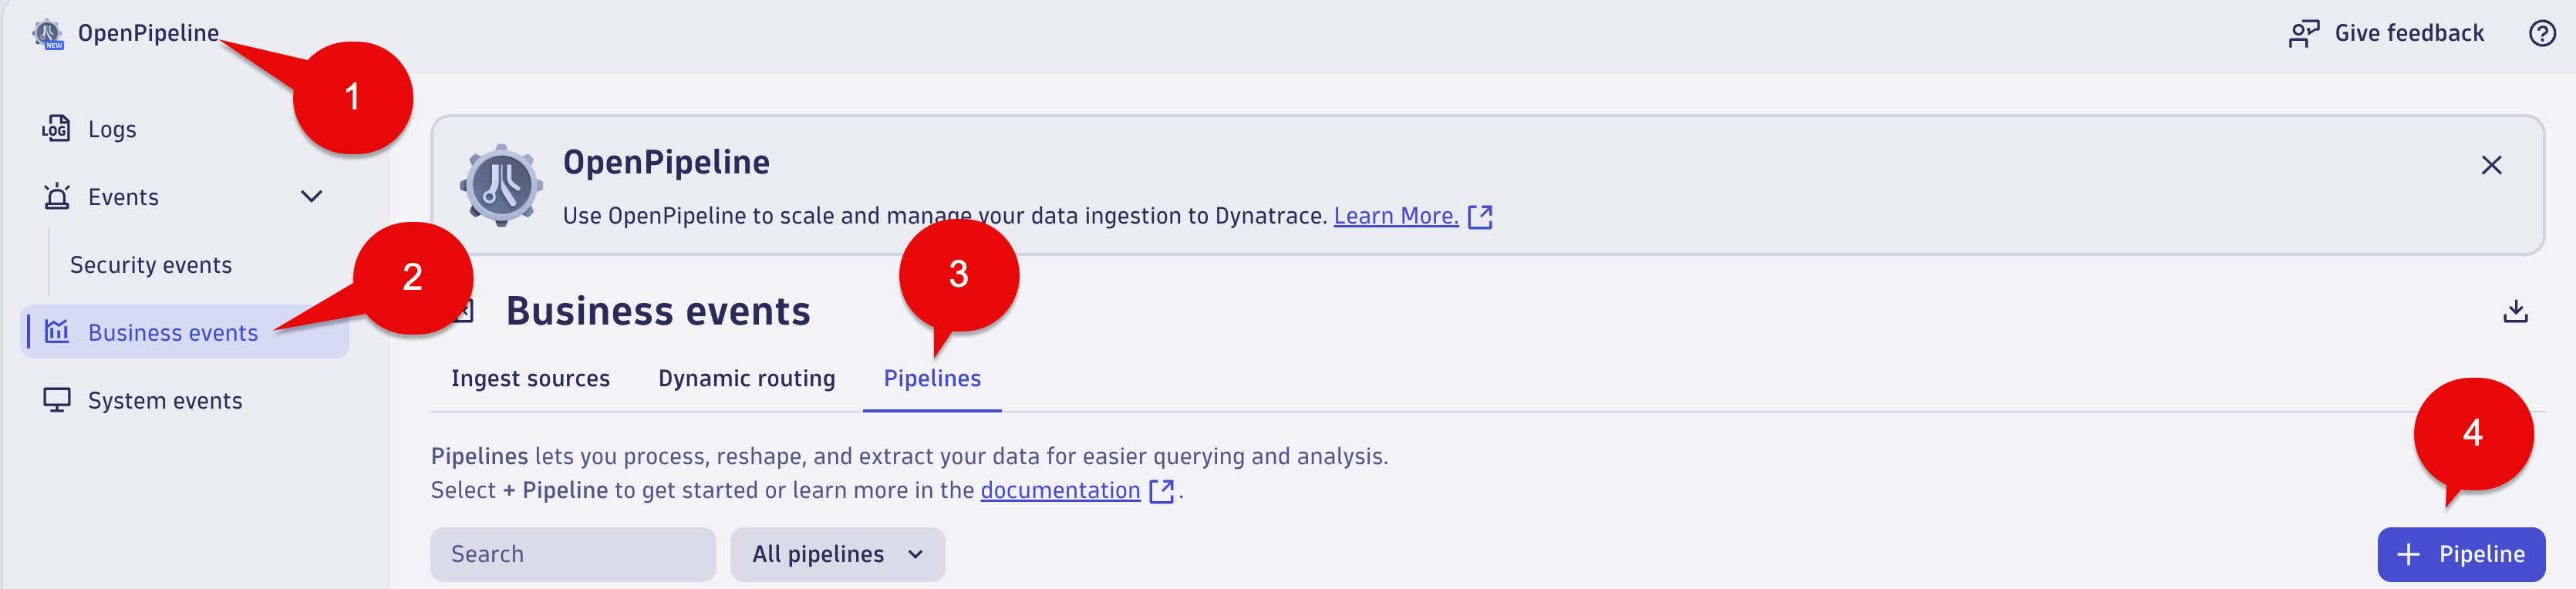The image size is (2576, 589).
Task: Click the OpenPipeline app logo icon
Action: [47, 34]
